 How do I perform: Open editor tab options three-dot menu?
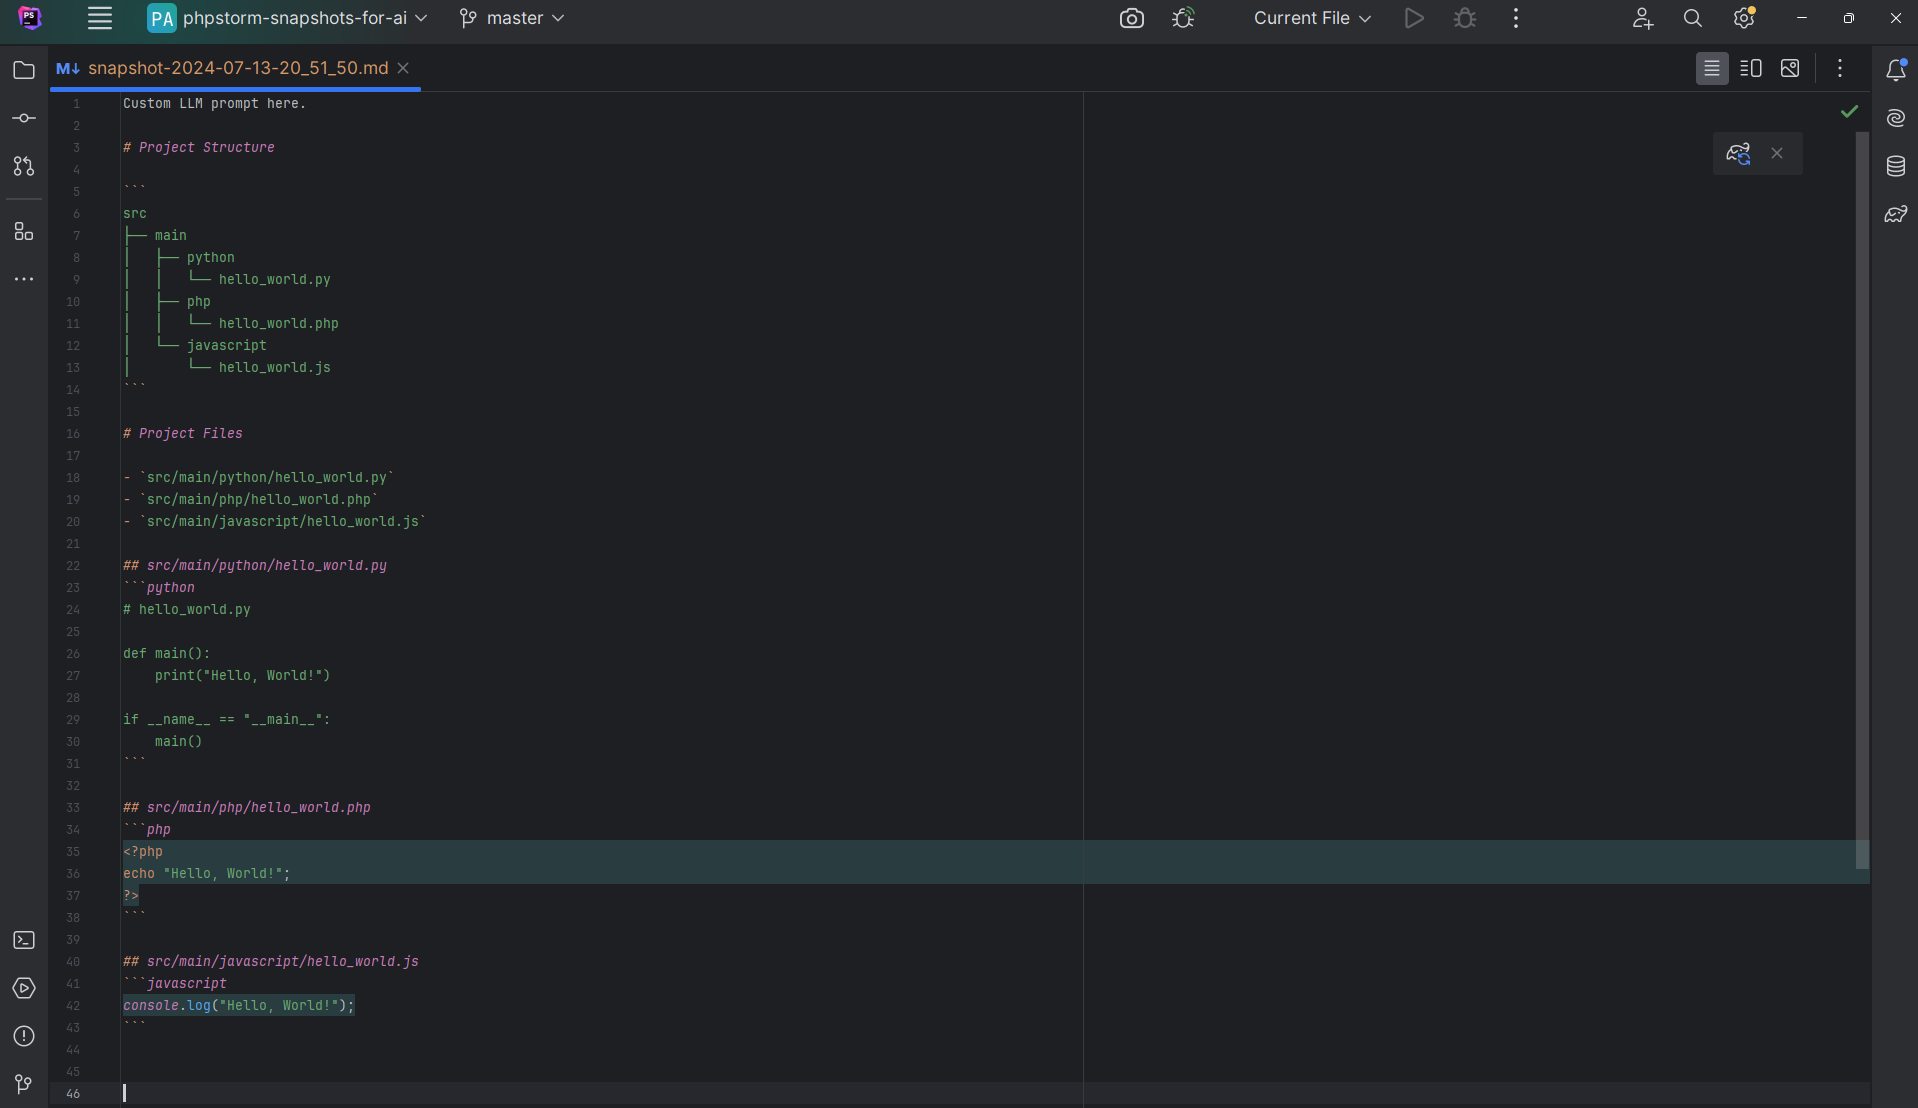pyautogui.click(x=1840, y=68)
